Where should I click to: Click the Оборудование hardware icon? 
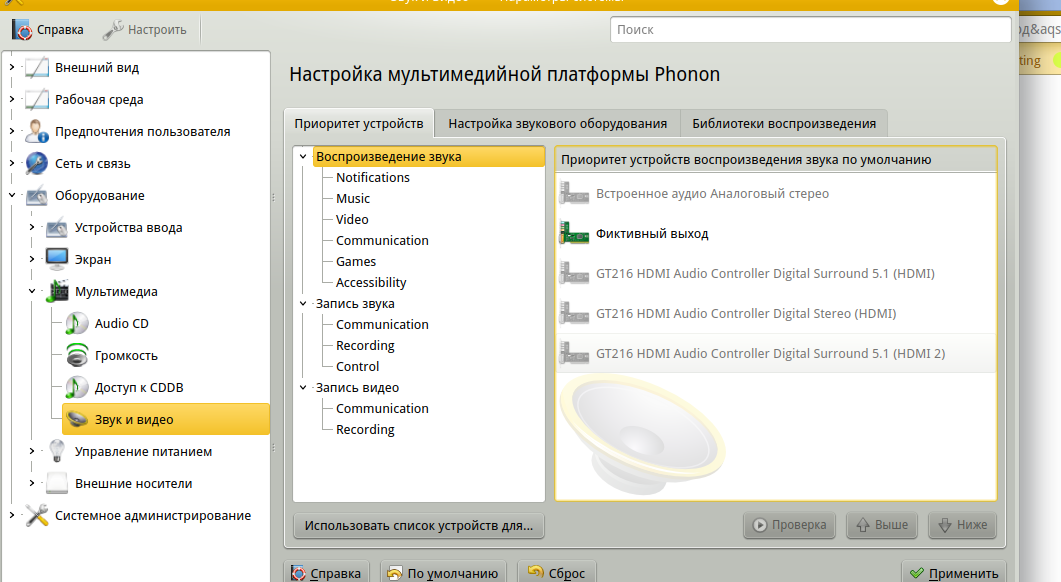click(x=37, y=196)
